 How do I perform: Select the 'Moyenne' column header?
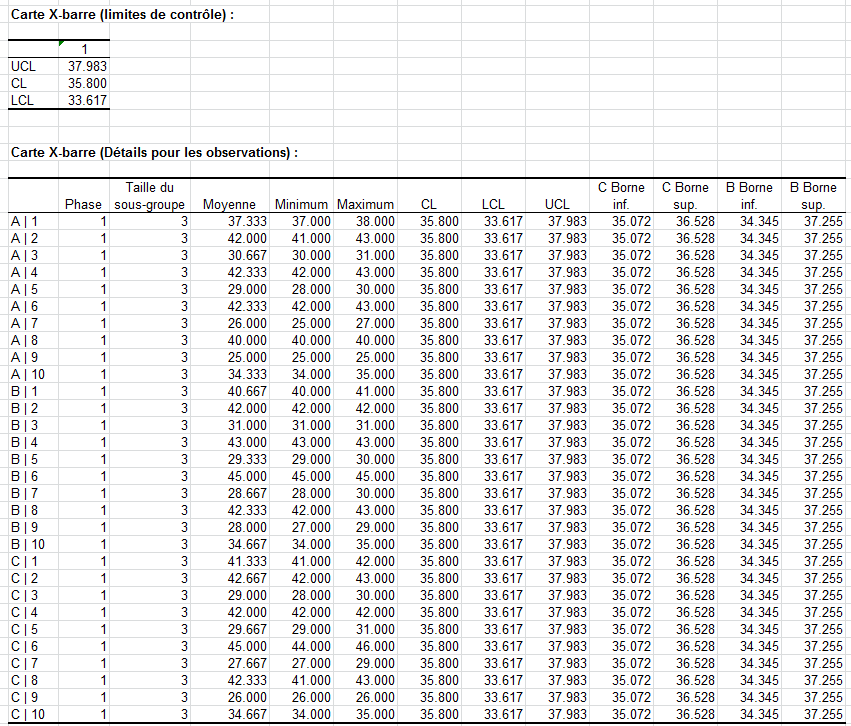click(229, 204)
